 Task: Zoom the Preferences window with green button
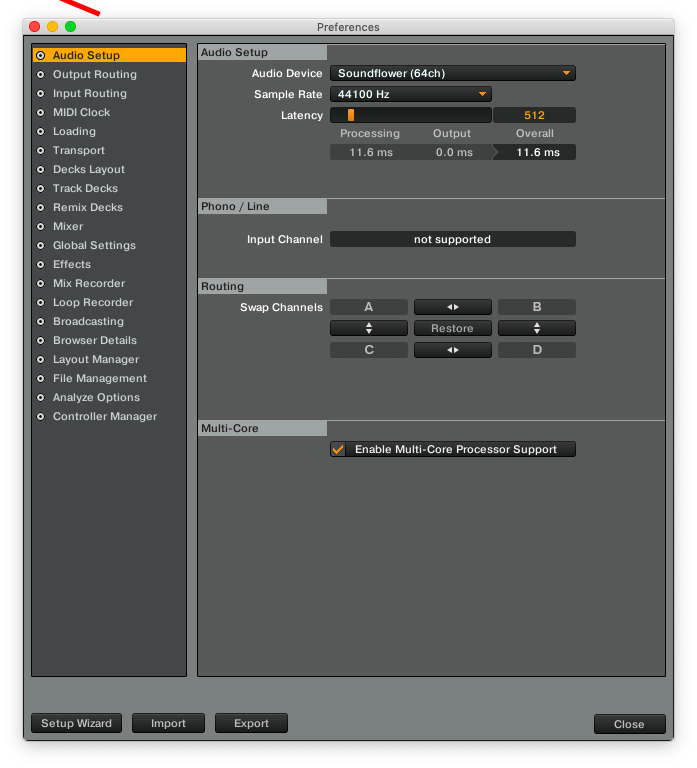click(71, 26)
